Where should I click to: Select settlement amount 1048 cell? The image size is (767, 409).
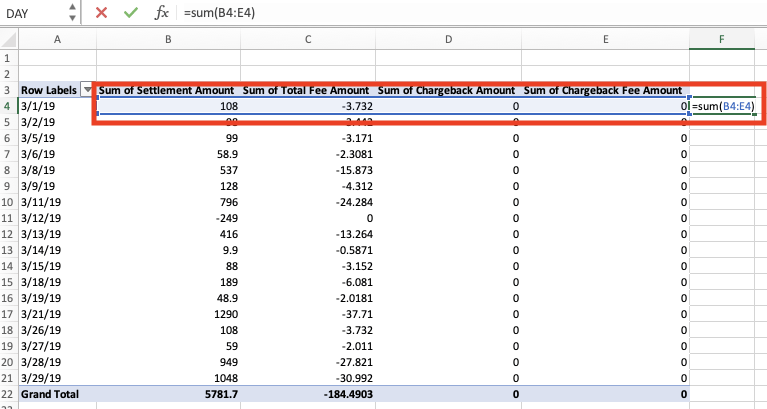(168, 378)
